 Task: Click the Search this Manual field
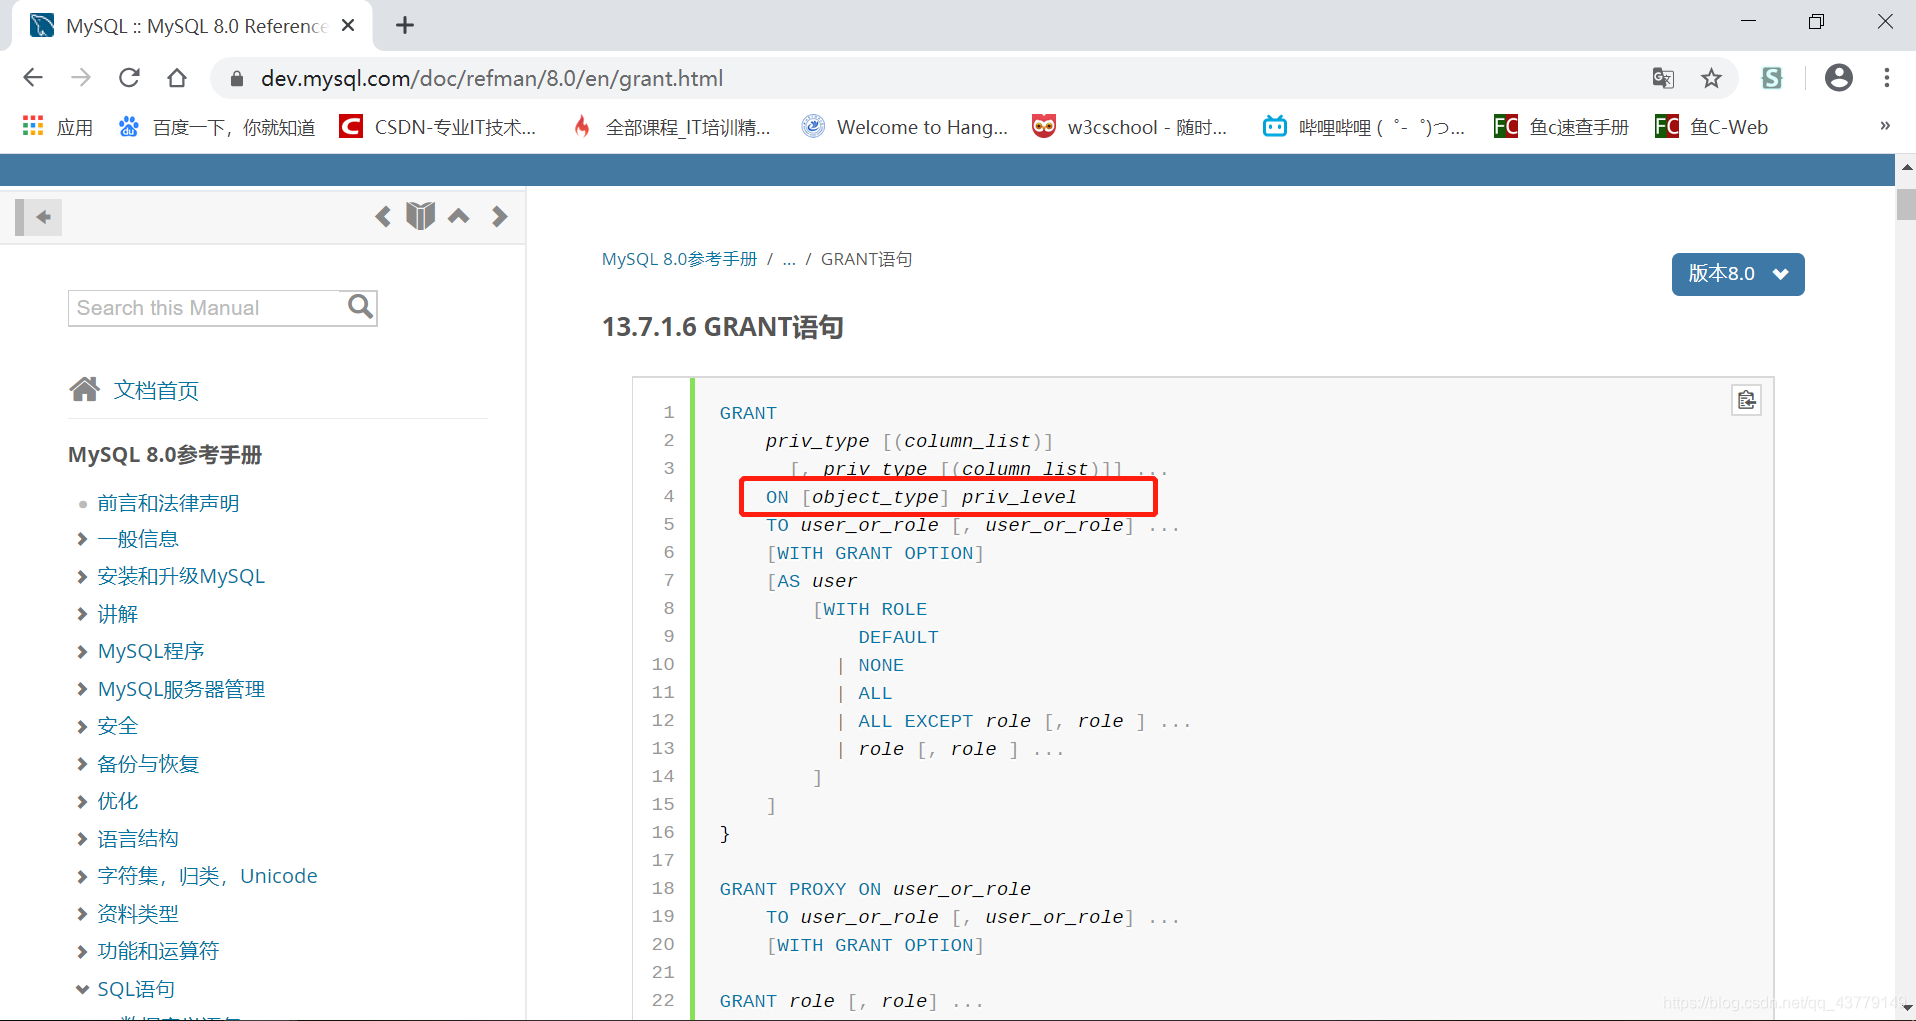205,308
